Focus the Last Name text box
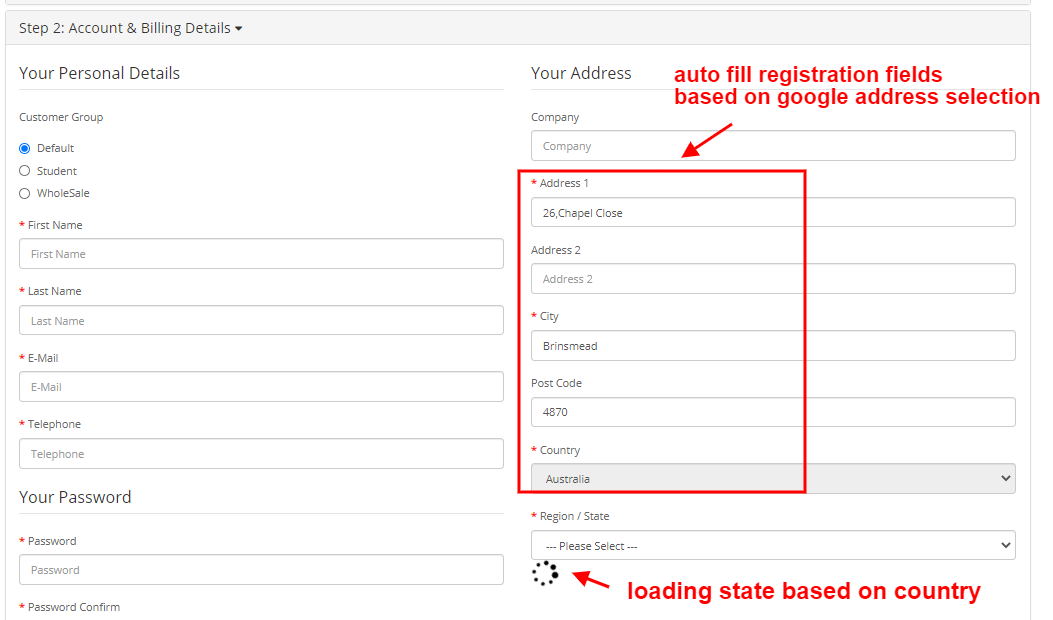Viewport: 1053px width, 620px height. 261,321
